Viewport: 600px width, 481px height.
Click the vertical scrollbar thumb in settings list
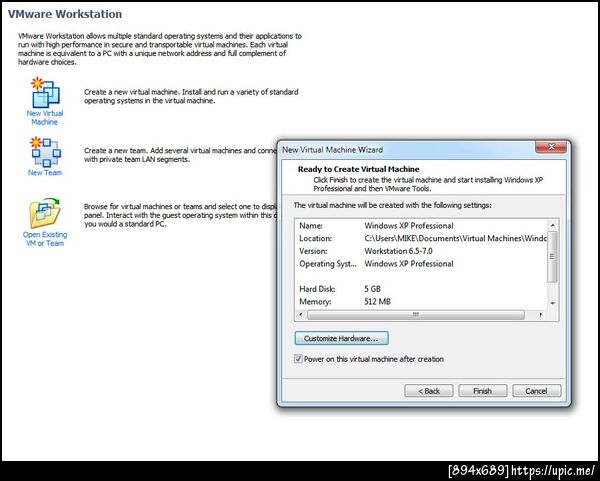tap(552, 257)
